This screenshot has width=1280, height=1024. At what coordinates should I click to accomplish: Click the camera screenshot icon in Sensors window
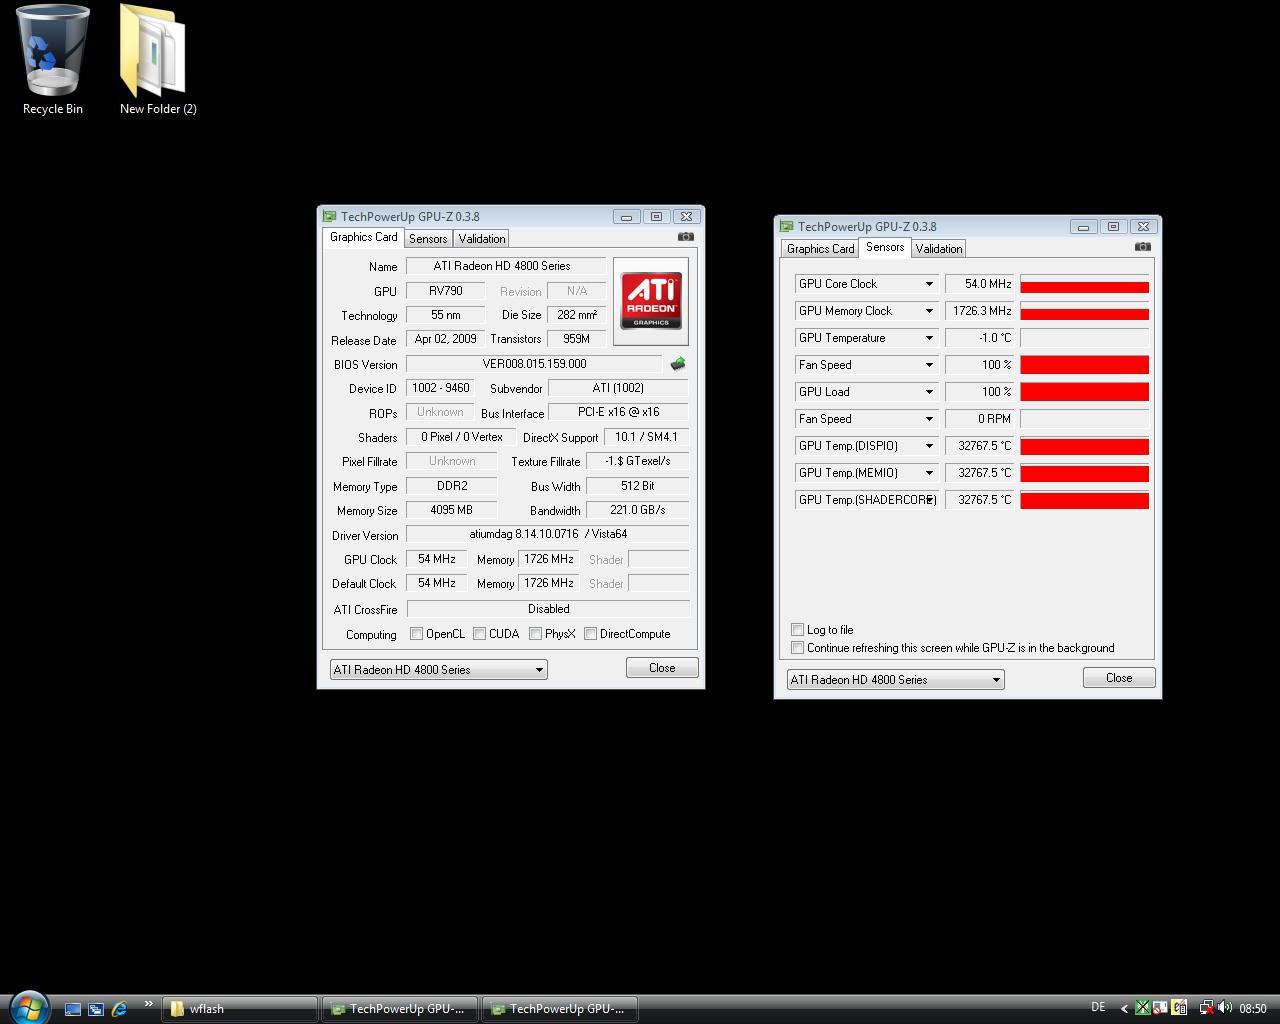coord(1142,247)
